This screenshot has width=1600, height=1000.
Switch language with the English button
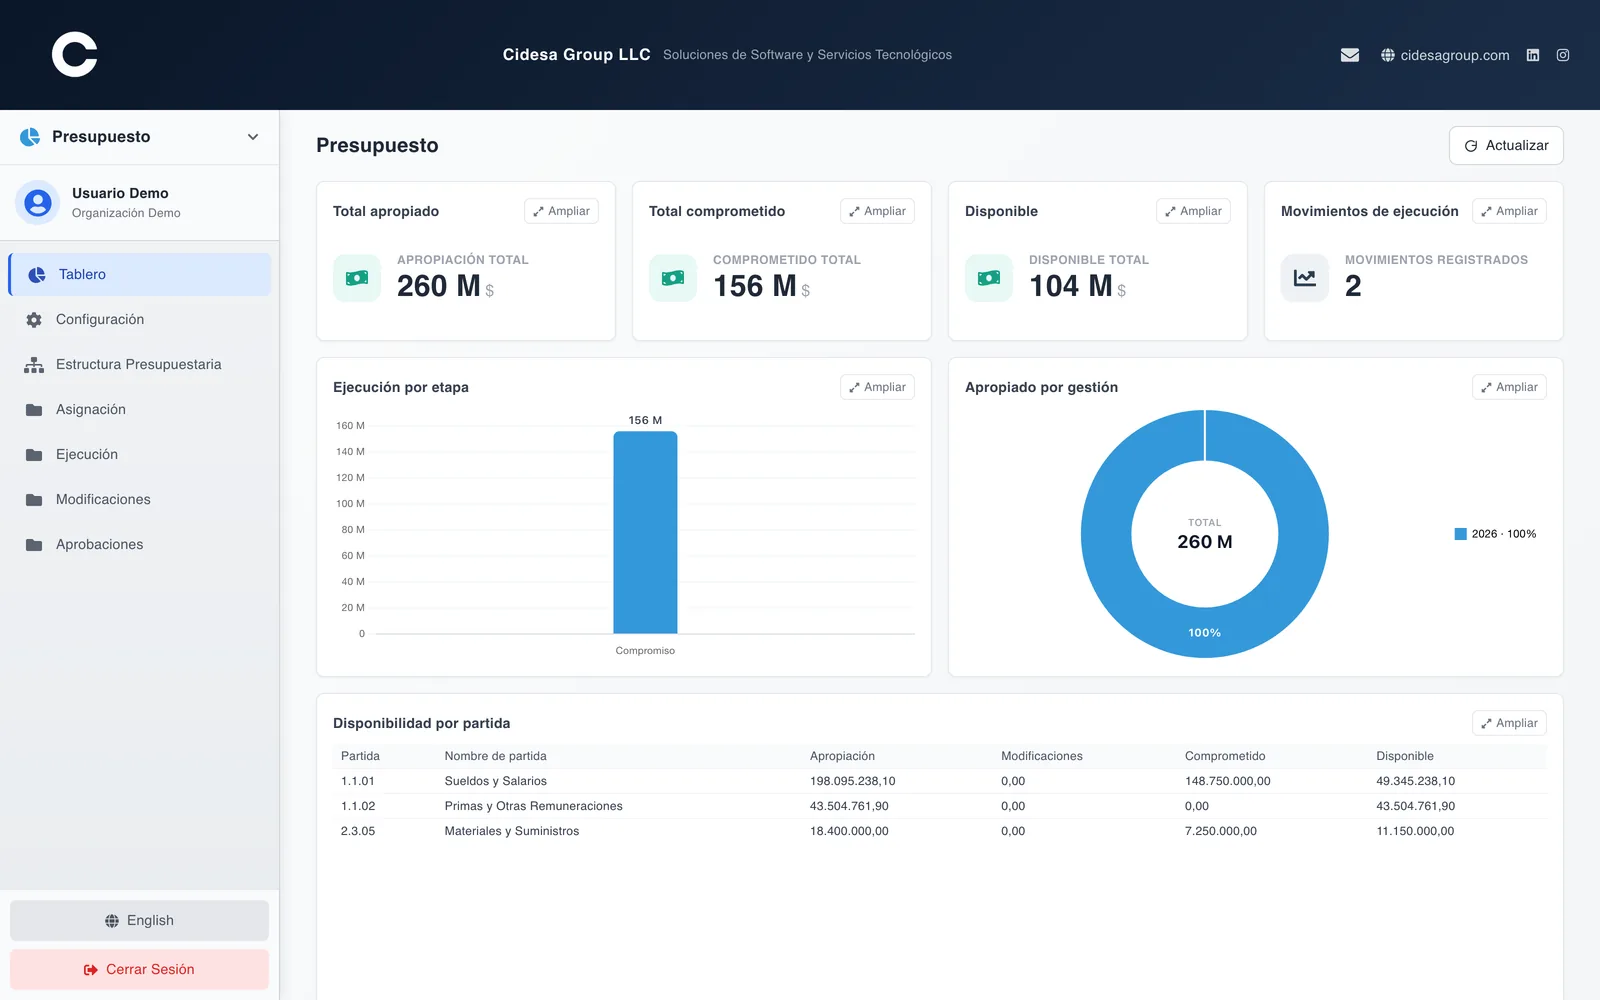point(139,921)
